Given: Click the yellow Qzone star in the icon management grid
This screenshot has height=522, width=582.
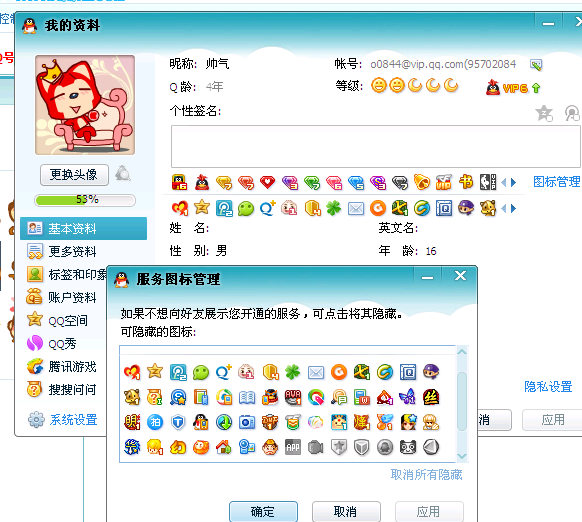Looking at the screenshot, I should click(x=155, y=372).
